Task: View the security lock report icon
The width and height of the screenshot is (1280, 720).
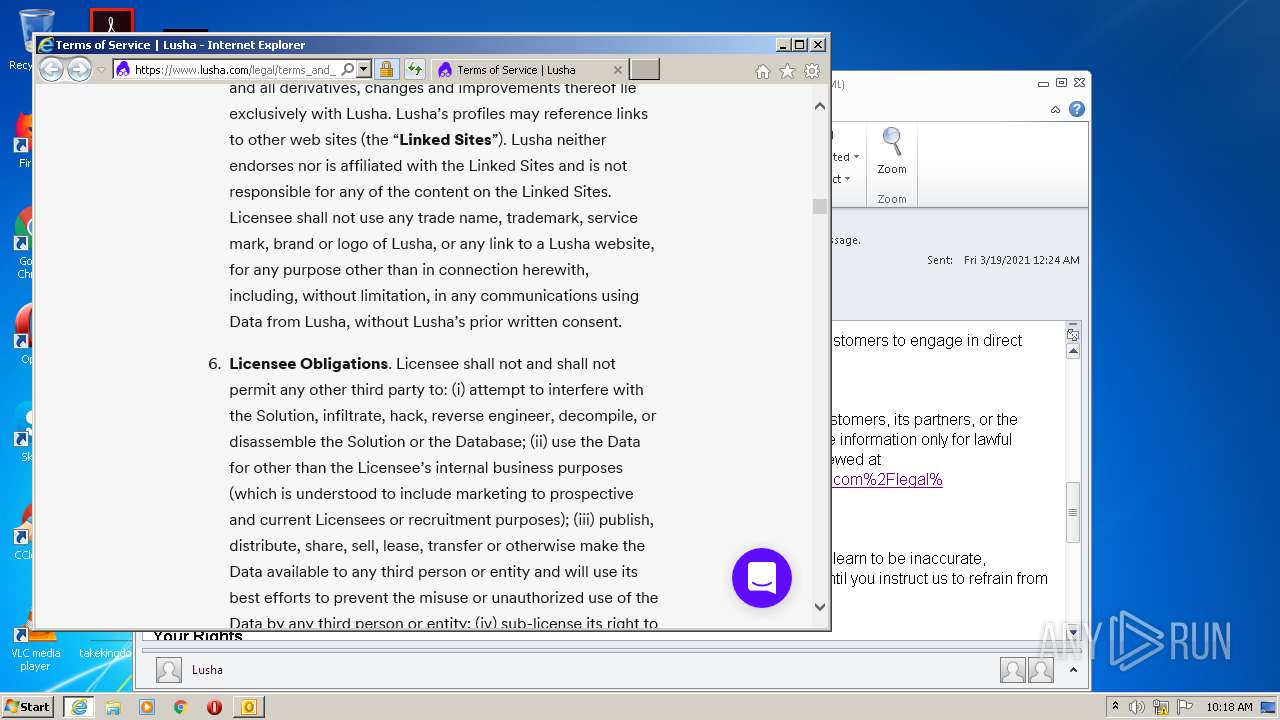Action: [x=386, y=70]
